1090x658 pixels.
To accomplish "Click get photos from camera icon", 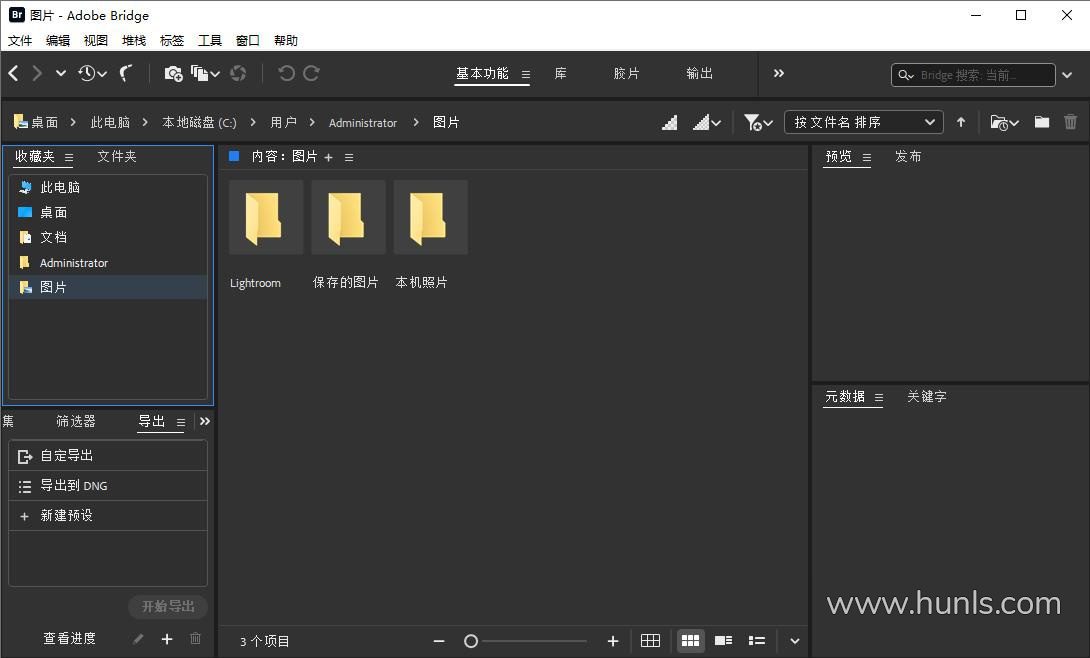I will point(173,73).
